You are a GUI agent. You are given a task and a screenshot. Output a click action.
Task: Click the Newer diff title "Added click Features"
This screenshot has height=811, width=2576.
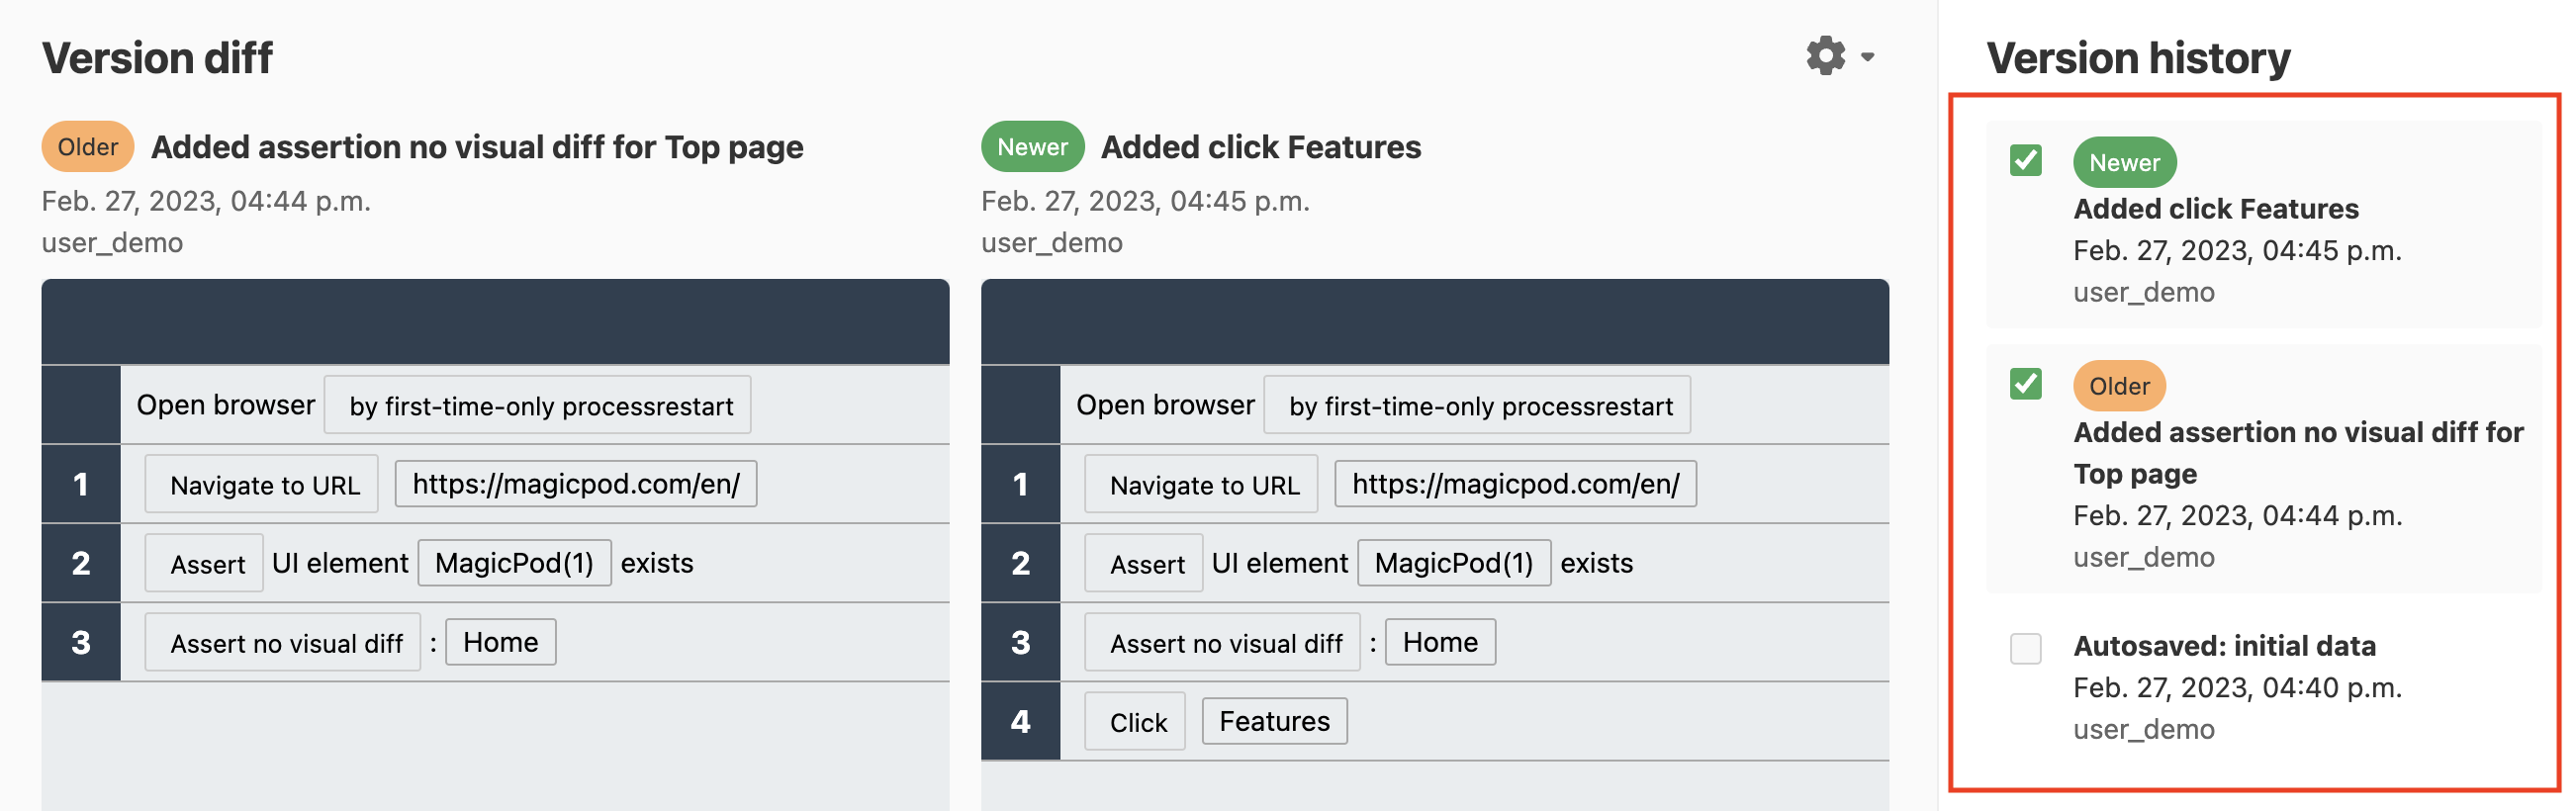[x=1260, y=147]
